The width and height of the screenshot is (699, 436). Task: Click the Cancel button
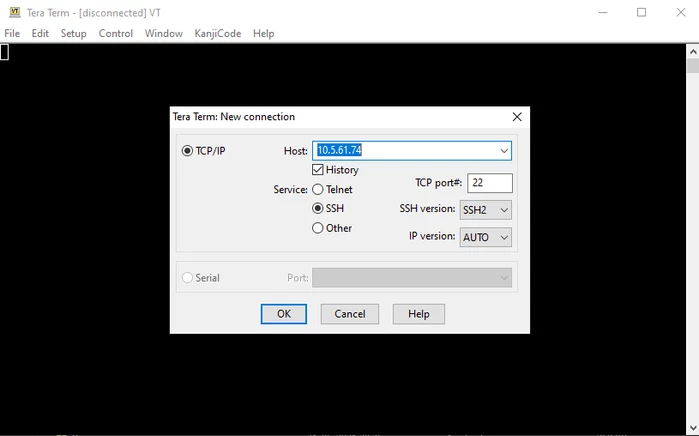(x=350, y=314)
